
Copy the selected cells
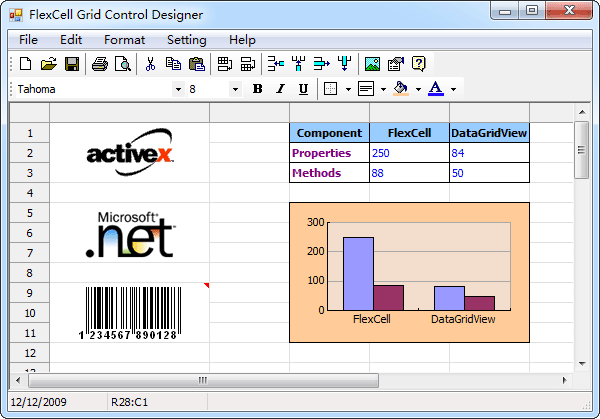point(173,64)
